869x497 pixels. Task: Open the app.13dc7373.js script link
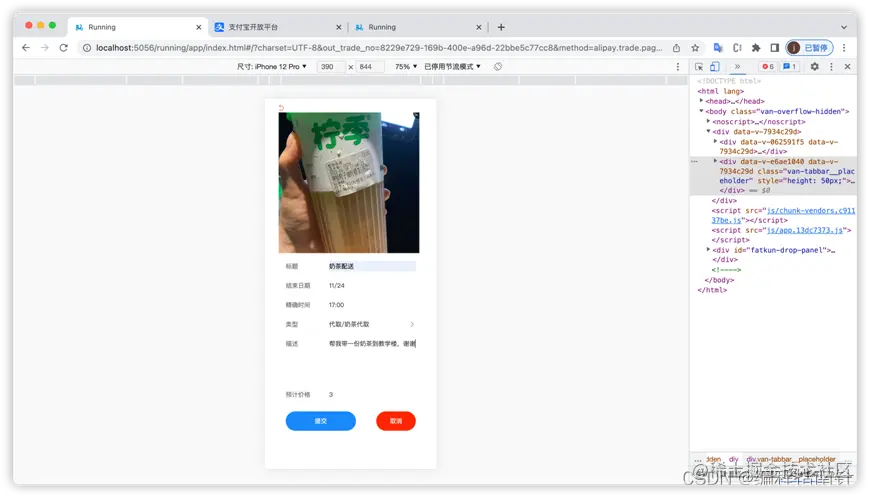(805, 230)
